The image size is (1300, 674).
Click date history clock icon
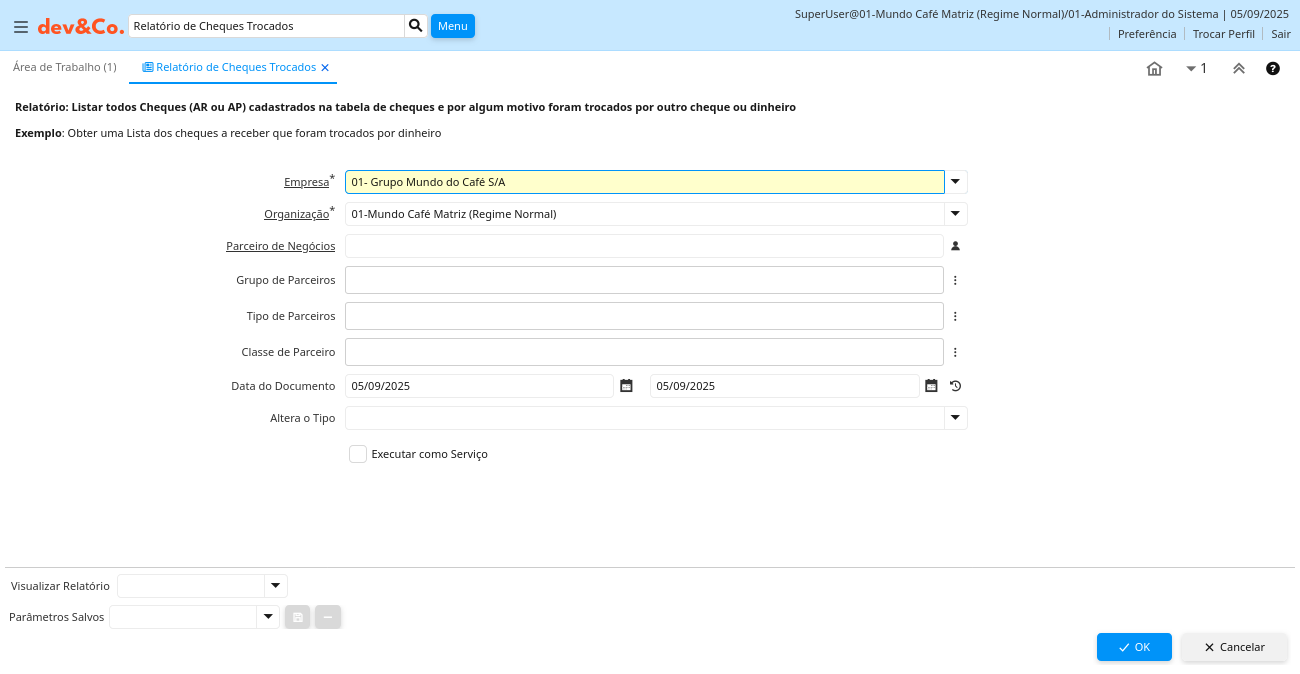point(955,386)
